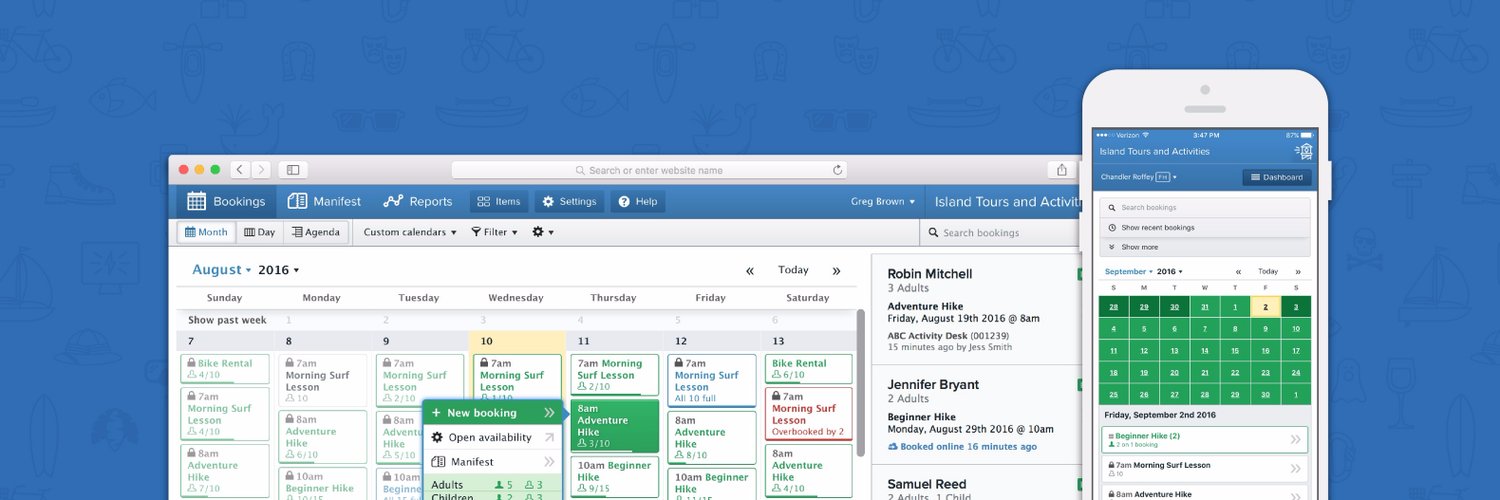This screenshot has width=1500, height=500.
Task: Click the calendar scrollbar on desktop
Action: (x=860, y=382)
